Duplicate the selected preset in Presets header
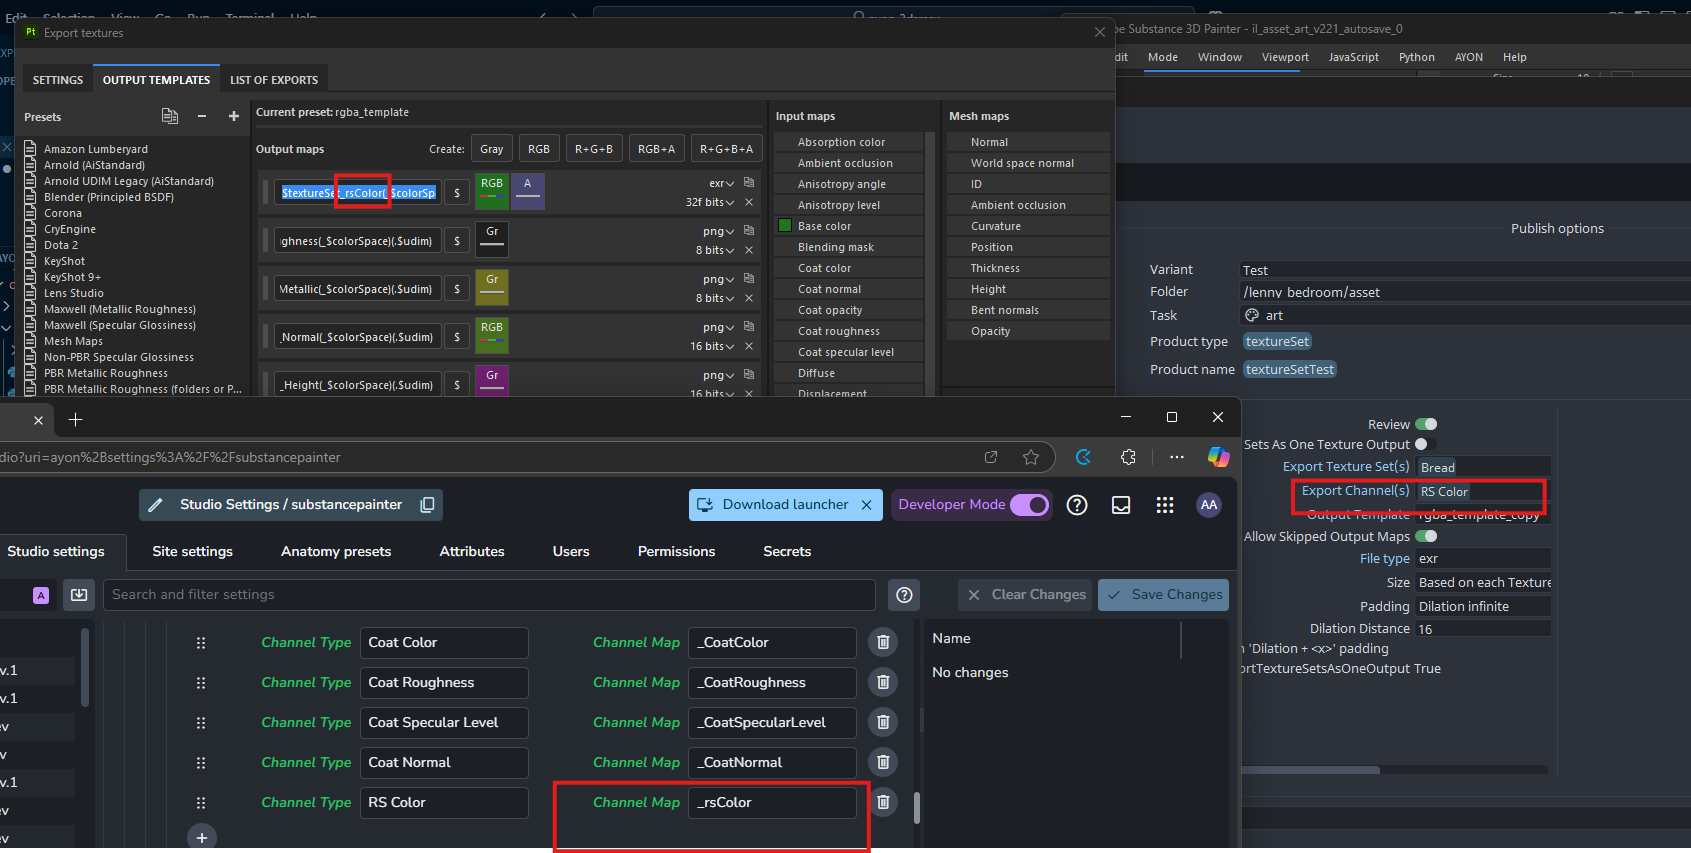This screenshot has width=1691, height=853. tap(170, 116)
